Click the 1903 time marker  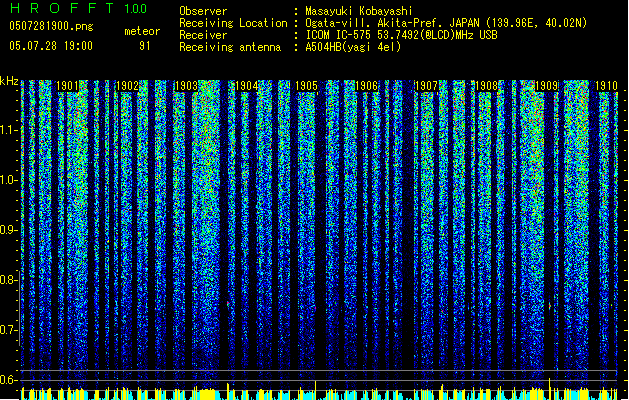pos(187,86)
